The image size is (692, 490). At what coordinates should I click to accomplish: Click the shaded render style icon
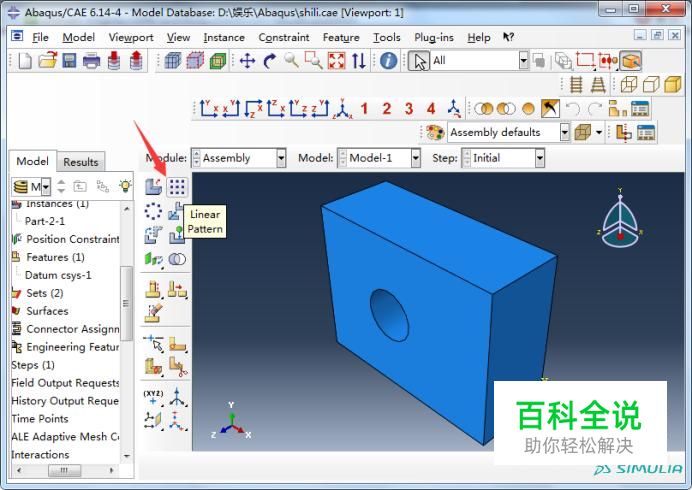pyautogui.click(x=673, y=84)
